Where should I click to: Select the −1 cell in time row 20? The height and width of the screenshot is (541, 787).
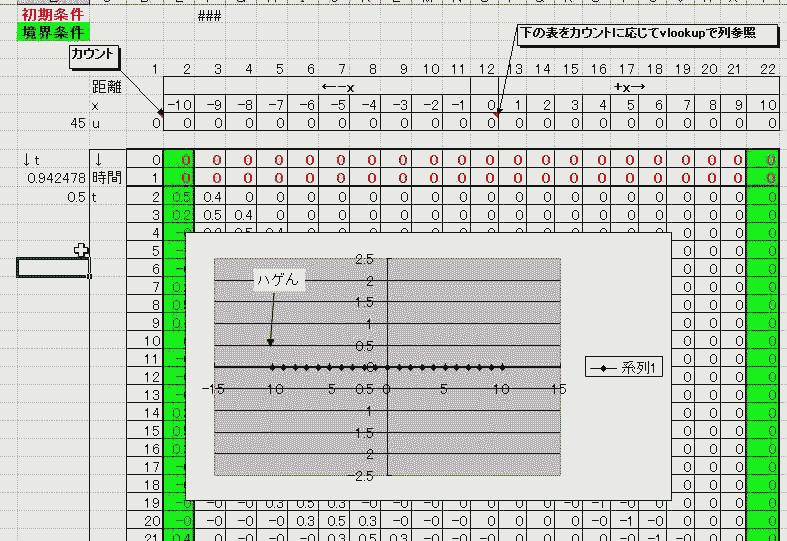click(625, 521)
